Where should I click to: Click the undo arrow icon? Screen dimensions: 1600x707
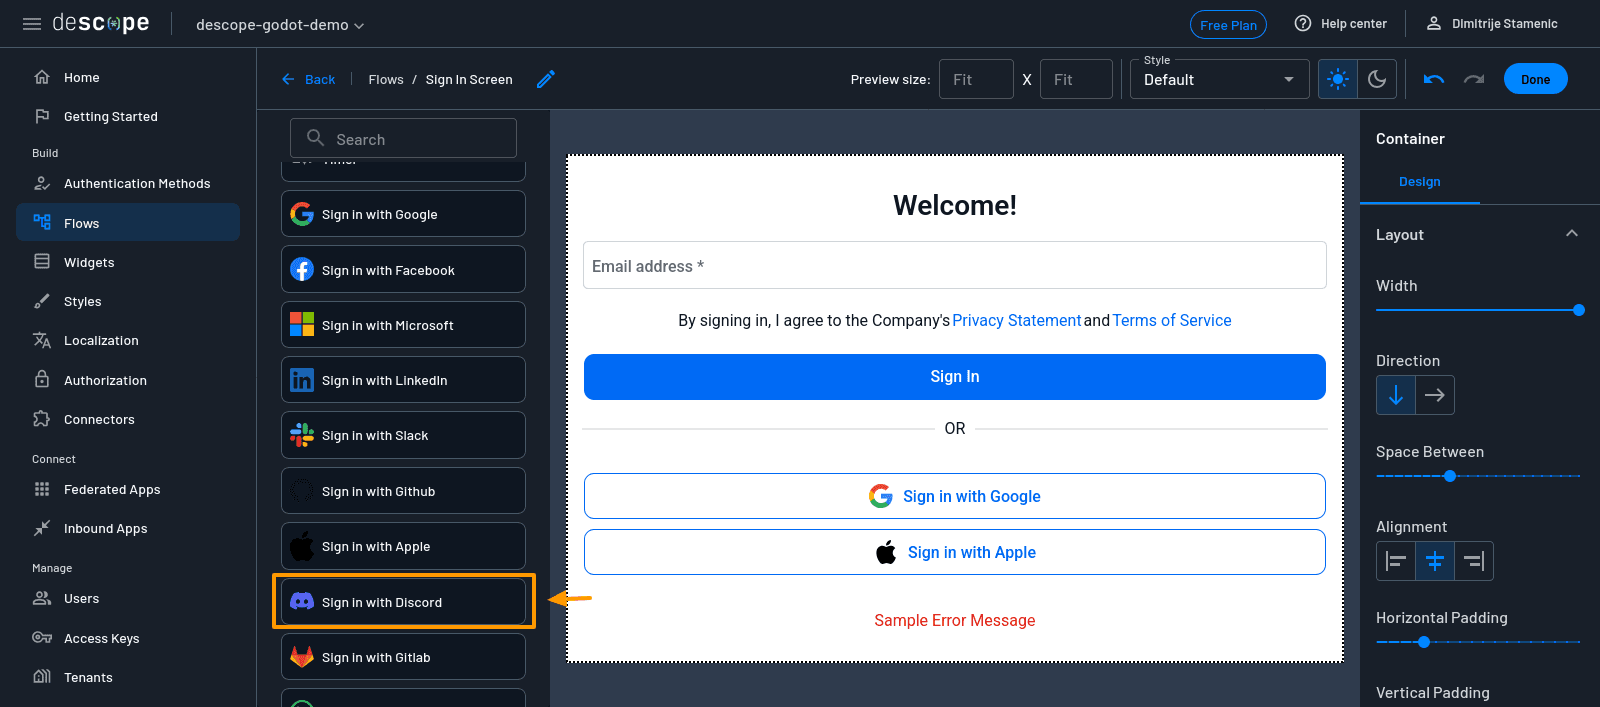(1433, 79)
